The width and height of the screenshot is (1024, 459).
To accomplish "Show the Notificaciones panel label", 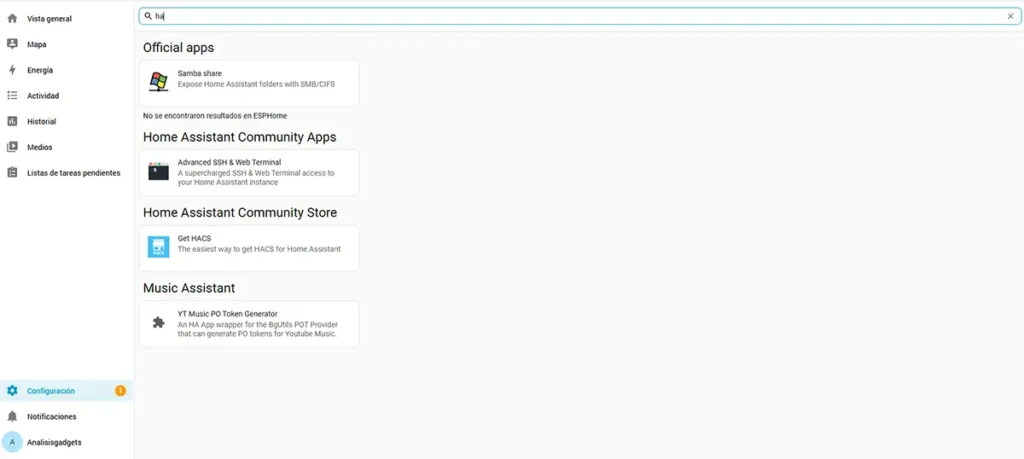I will pos(52,417).
